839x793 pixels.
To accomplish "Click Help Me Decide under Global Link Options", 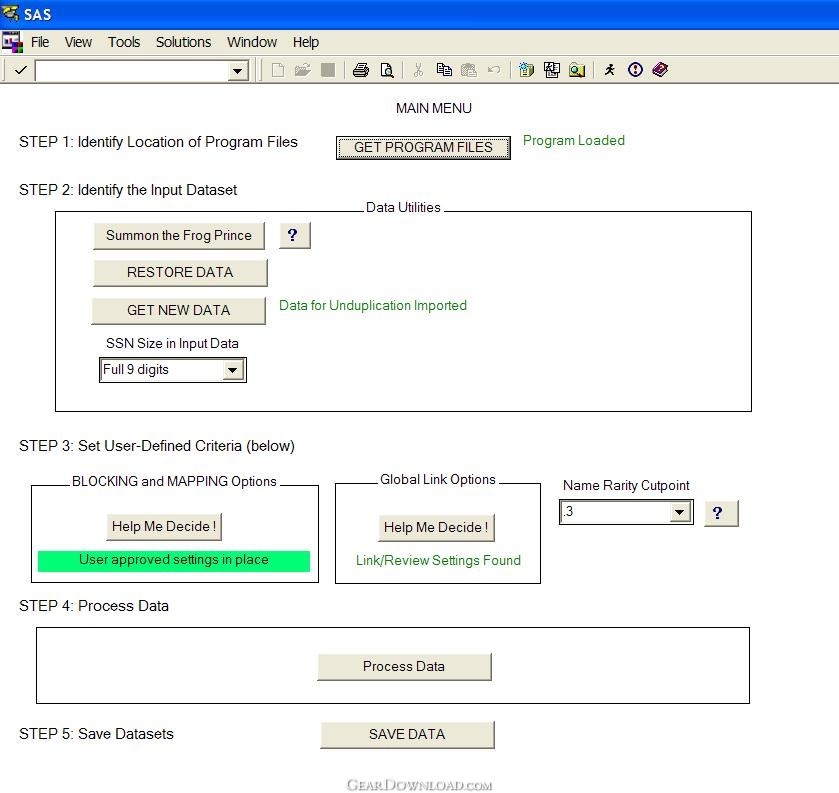I will pos(436,527).
